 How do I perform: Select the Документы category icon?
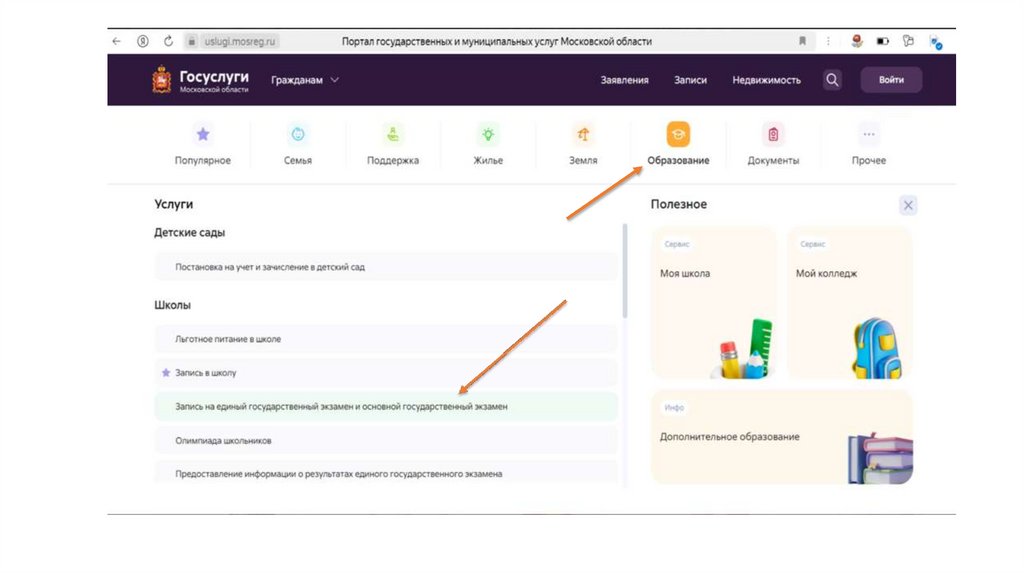[x=773, y=135]
